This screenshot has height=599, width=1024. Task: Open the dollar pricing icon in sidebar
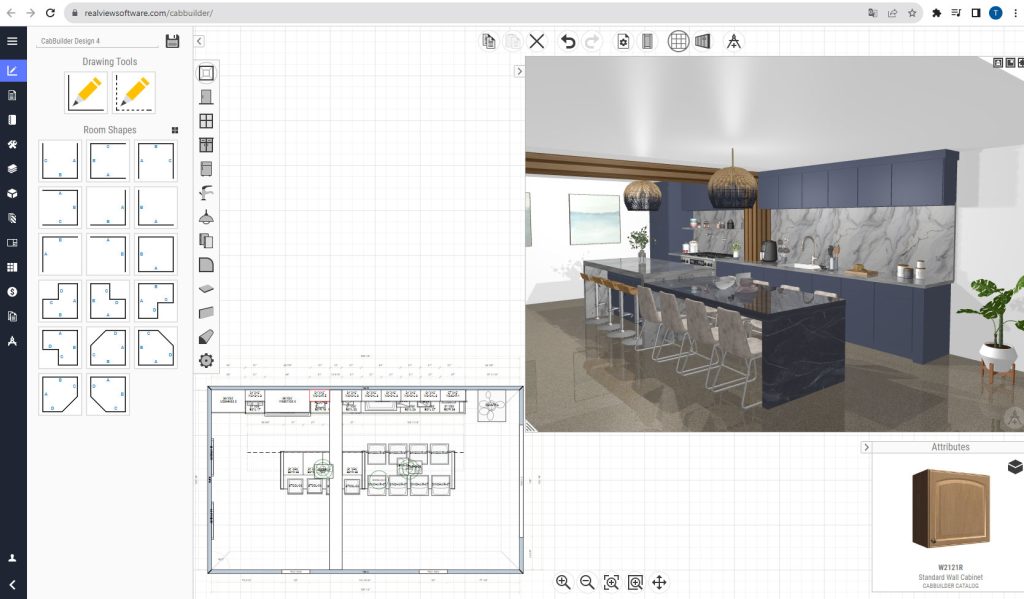(12, 291)
